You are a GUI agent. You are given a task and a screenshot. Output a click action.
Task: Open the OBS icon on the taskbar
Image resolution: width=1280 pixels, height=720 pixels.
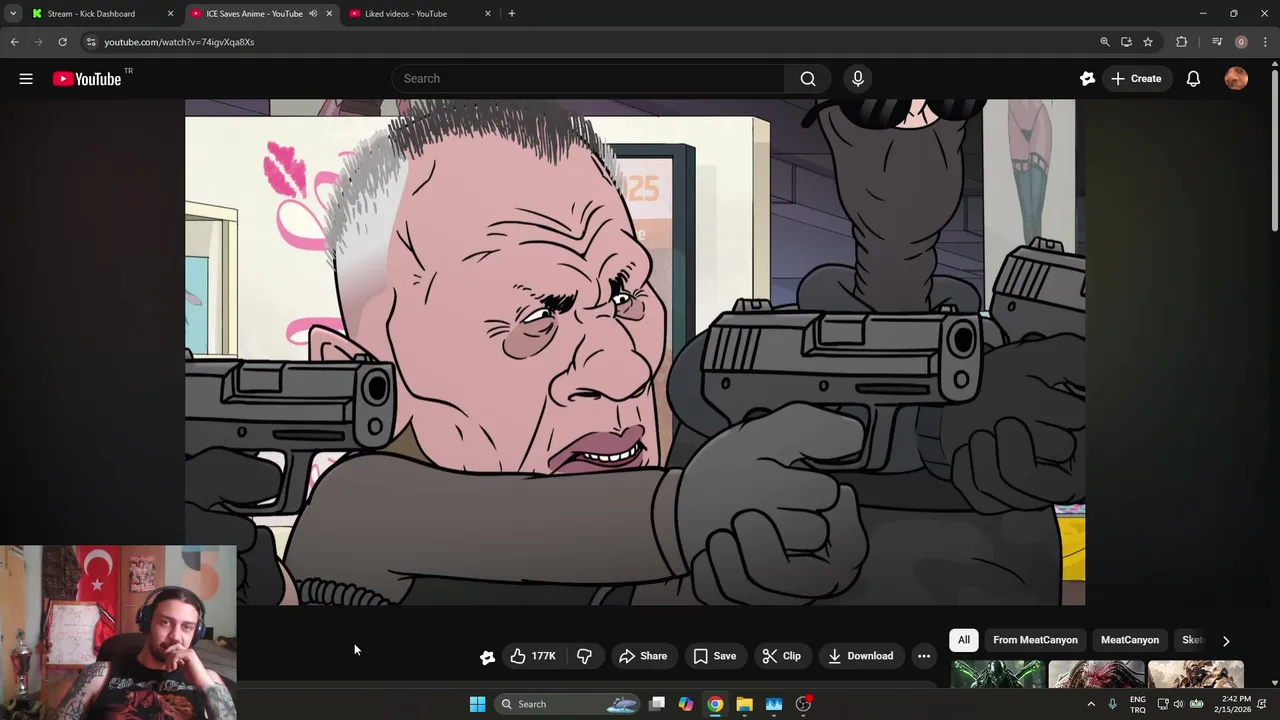click(803, 704)
